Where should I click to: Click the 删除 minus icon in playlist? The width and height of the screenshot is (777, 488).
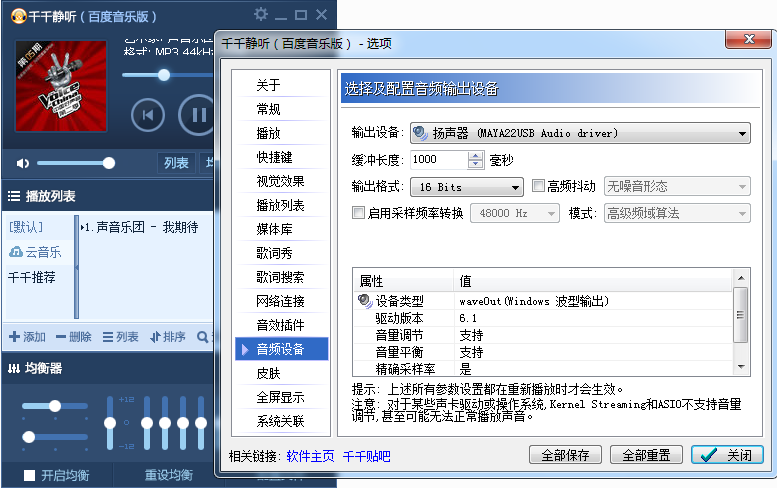pos(61,337)
